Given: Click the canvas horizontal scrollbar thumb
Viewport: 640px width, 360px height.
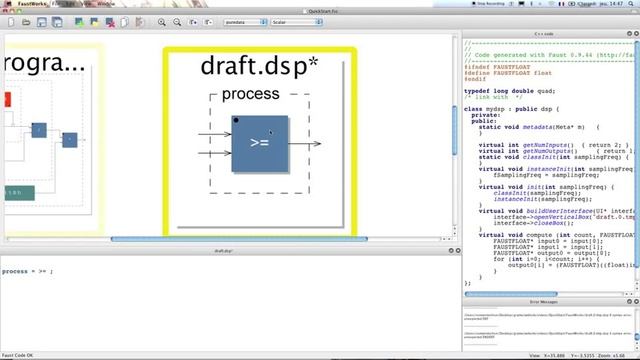Looking at the screenshot, I should click(239, 239).
